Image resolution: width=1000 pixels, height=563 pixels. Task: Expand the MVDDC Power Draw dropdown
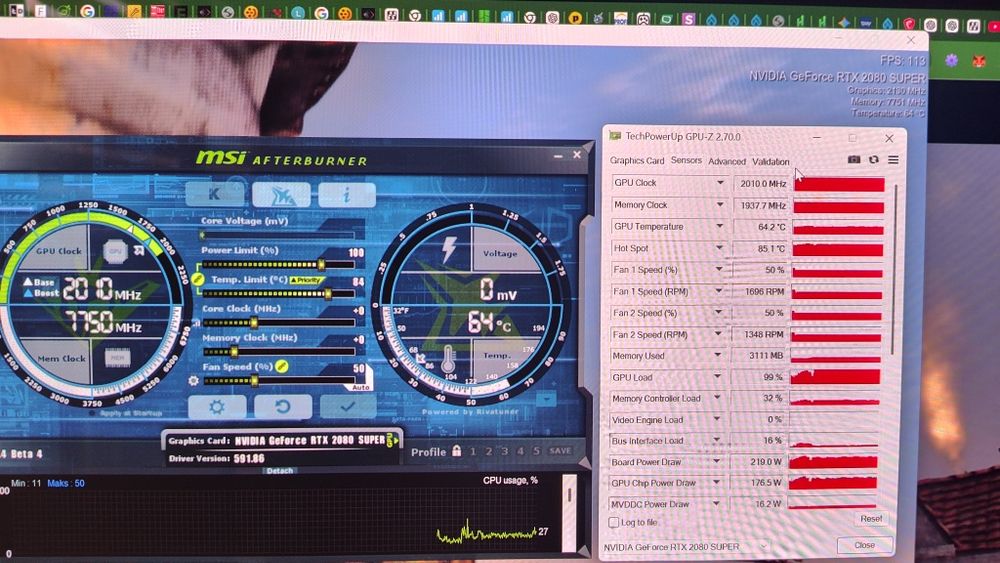(716, 504)
